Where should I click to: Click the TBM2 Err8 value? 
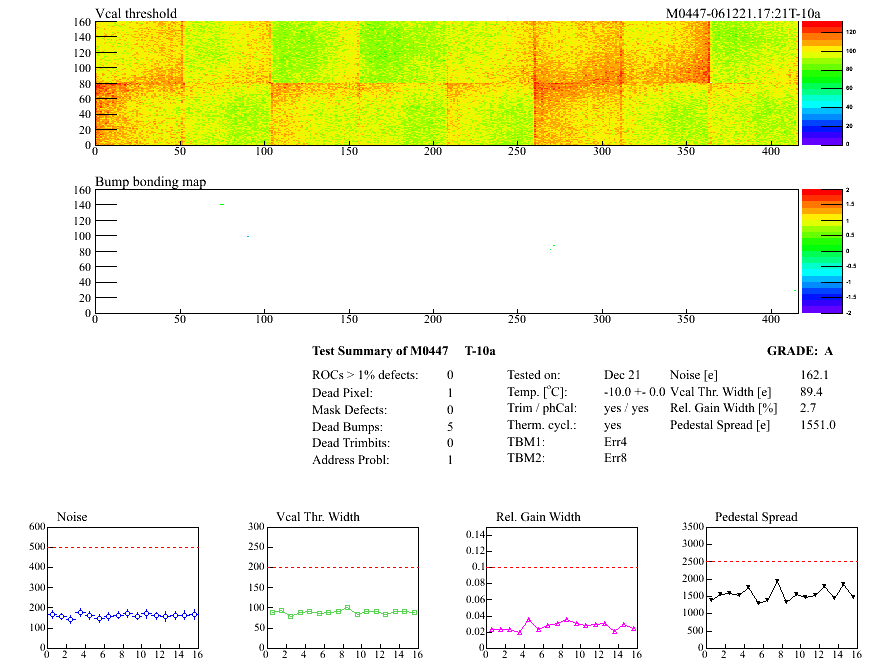click(616, 458)
